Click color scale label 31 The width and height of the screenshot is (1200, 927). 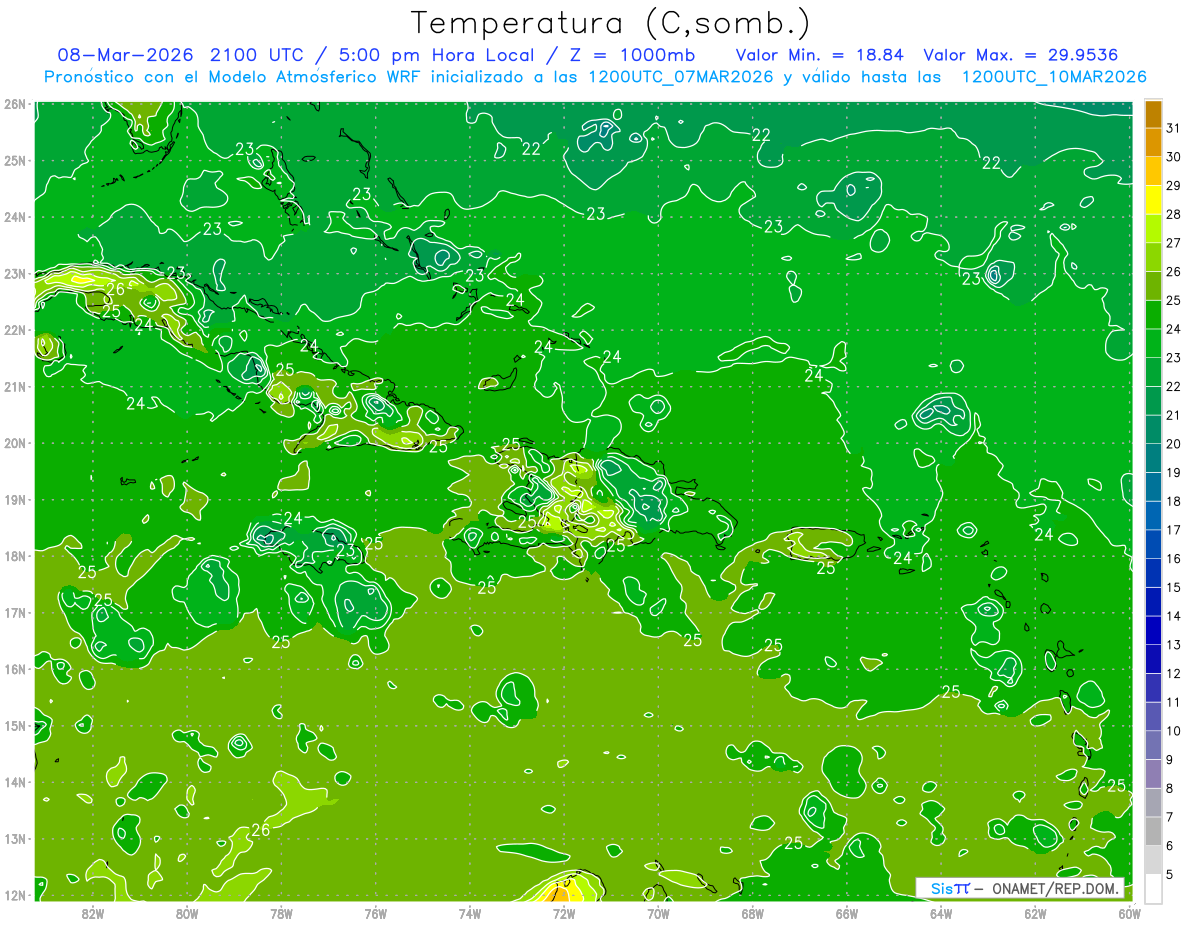(1174, 128)
